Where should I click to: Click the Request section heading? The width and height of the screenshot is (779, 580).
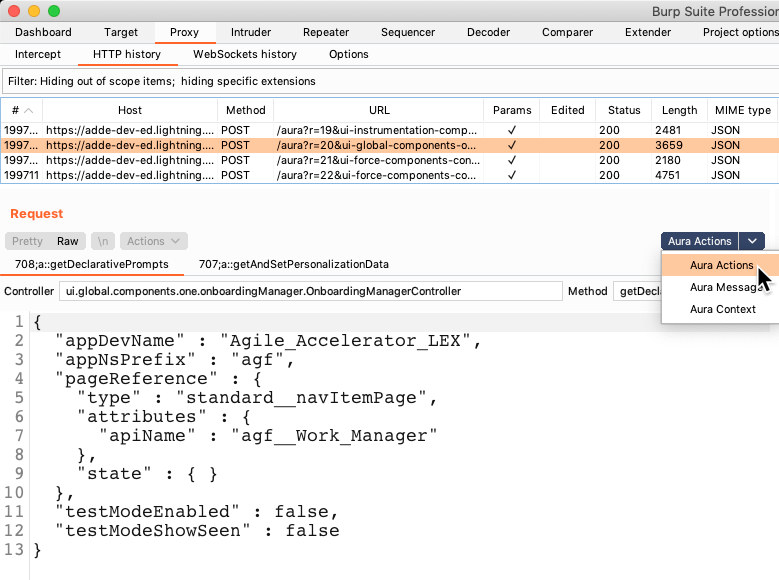(37, 214)
